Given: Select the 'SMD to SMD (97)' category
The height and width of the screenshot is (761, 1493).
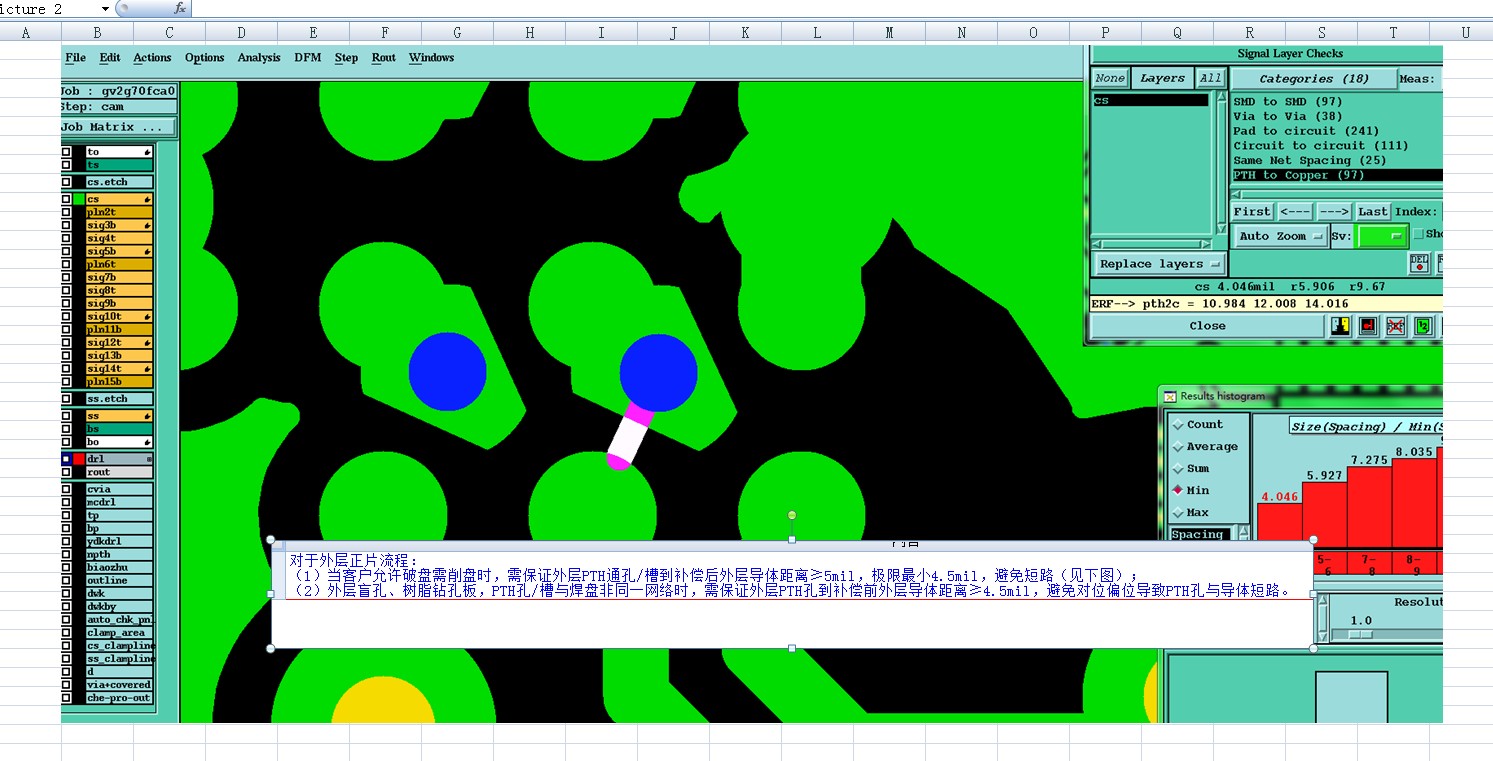Looking at the screenshot, I should tap(1288, 102).
